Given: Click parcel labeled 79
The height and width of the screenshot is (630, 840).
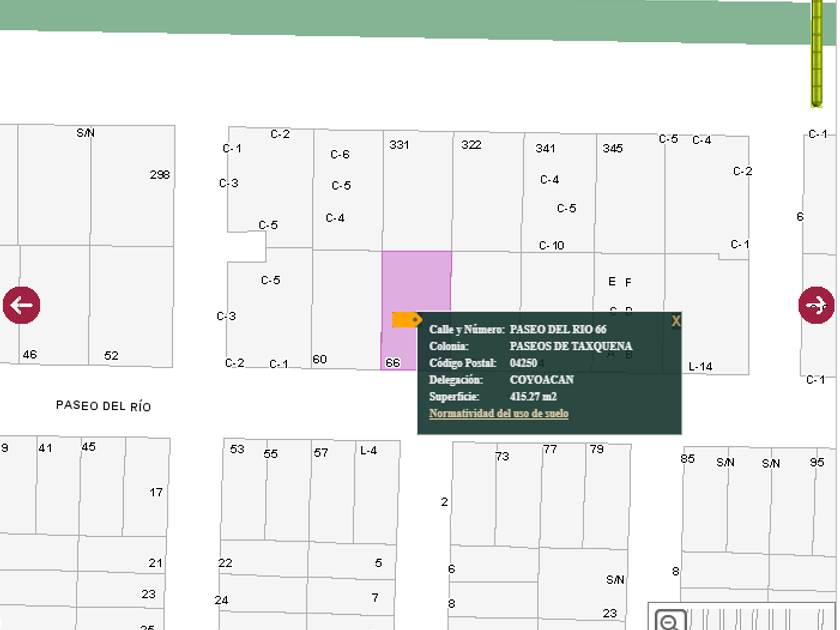Looking at the screenshot, I should [x=597, y=449].
